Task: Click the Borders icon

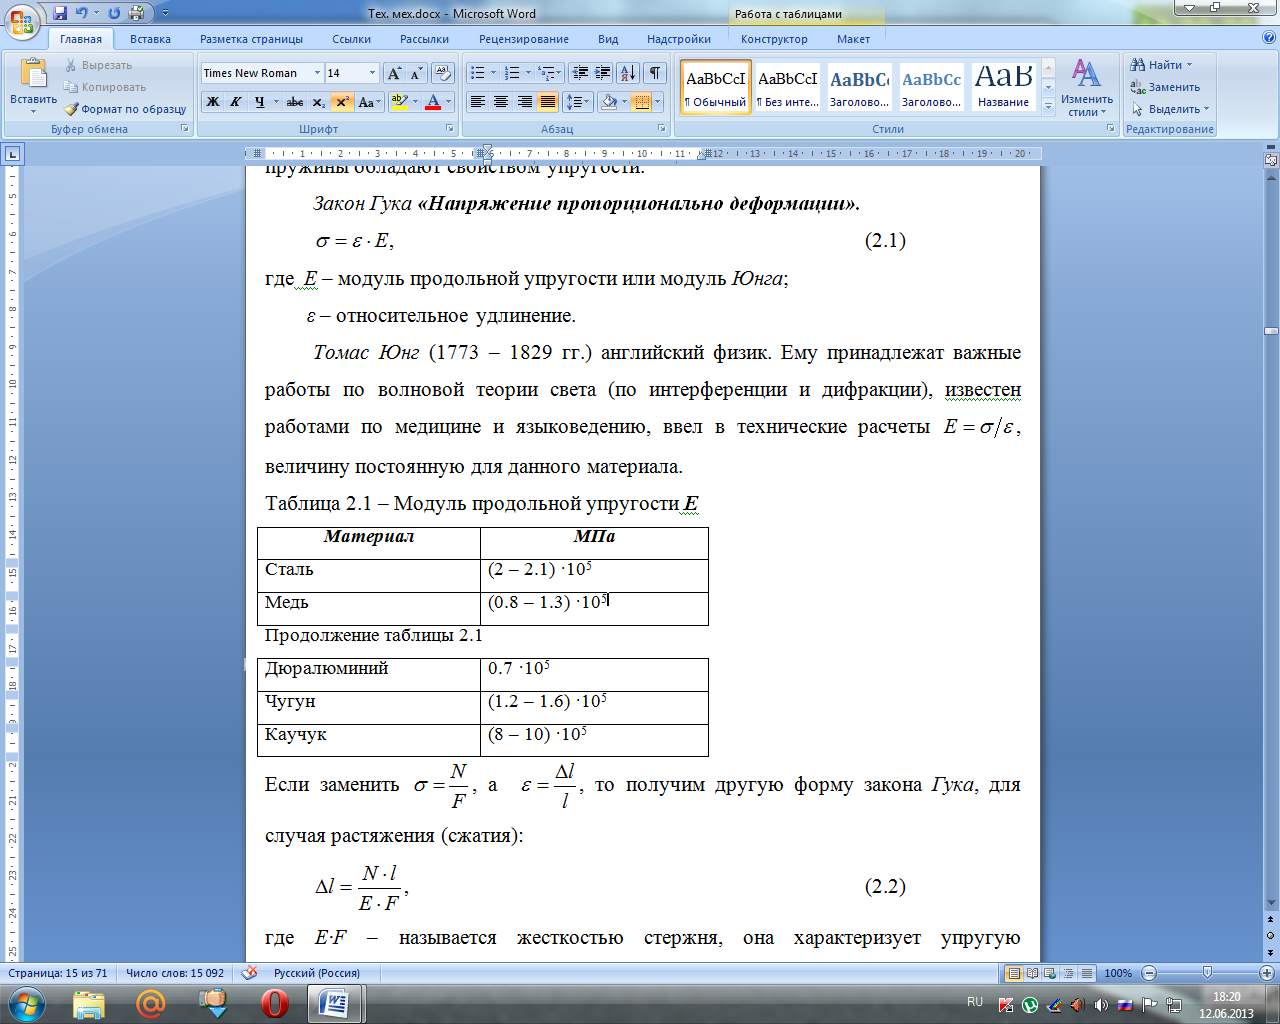Action: 642,102
